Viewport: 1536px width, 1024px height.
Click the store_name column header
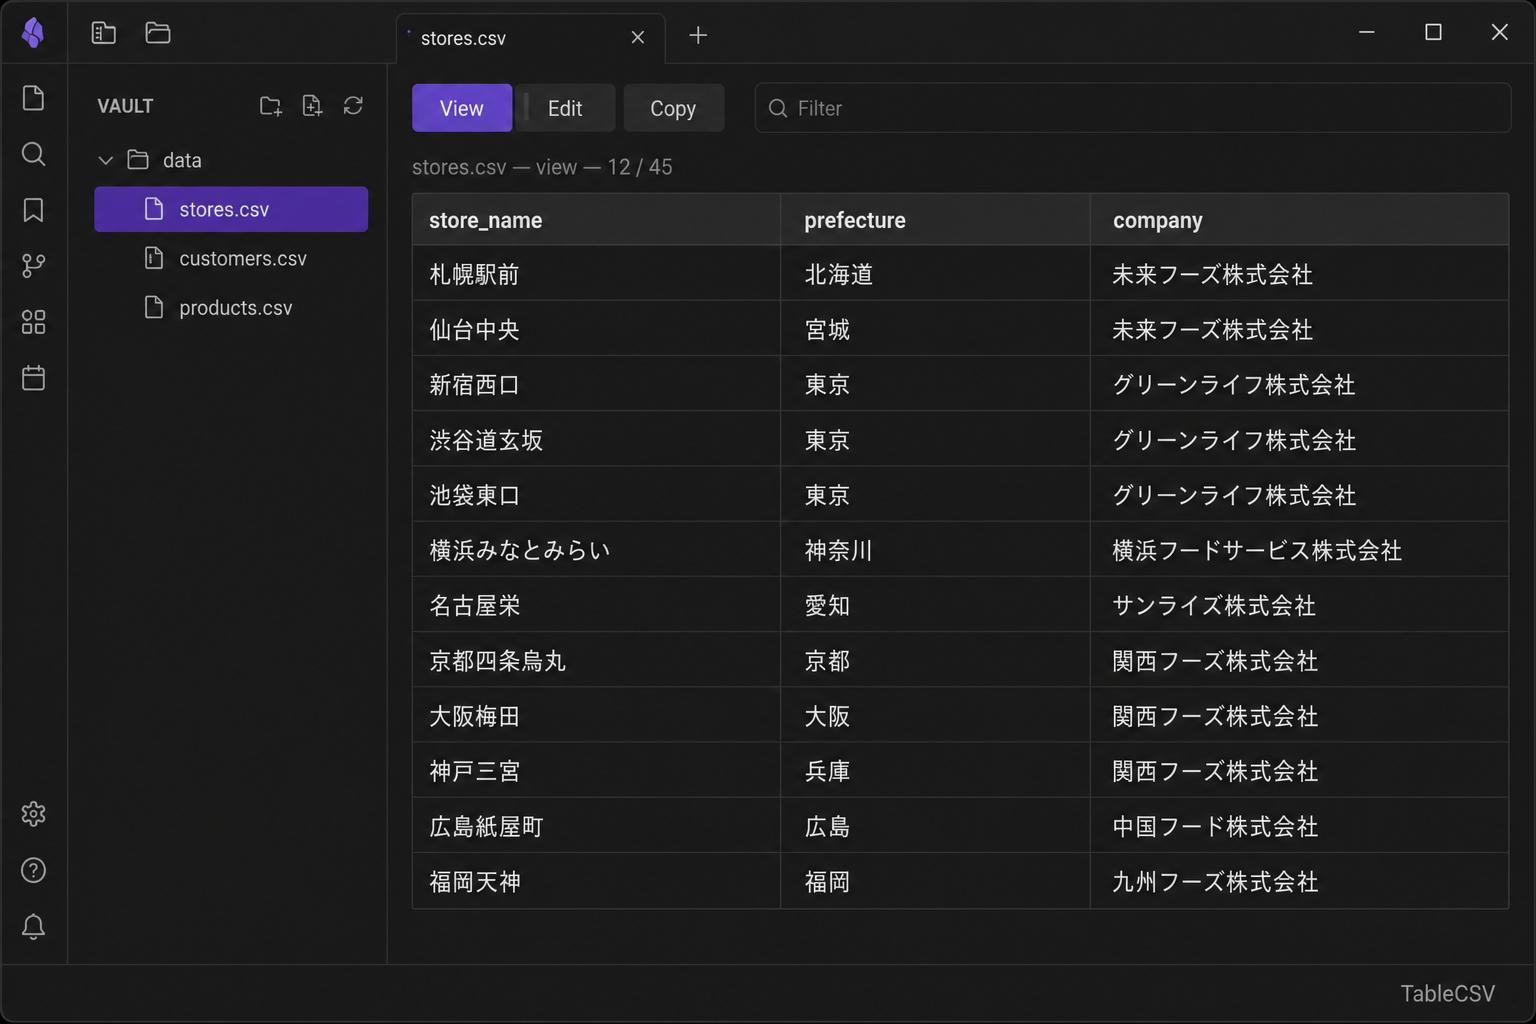click(596, 220)
